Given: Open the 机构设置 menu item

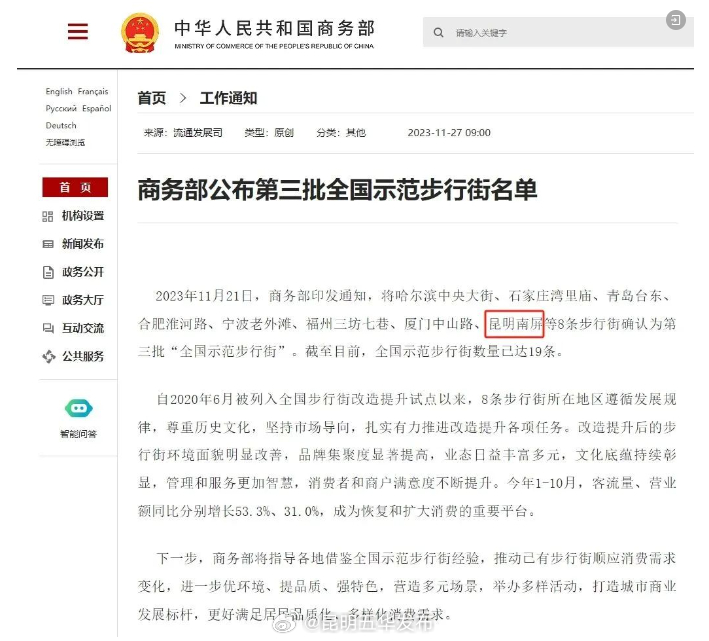Looking at the screenshot, I should click(x=83, y=216).
